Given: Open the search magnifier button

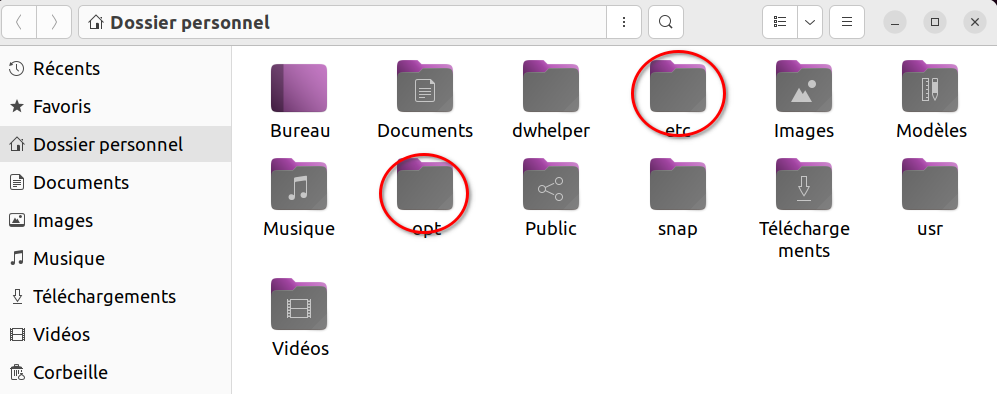Looking at the screenshot, I should [666, 22].
